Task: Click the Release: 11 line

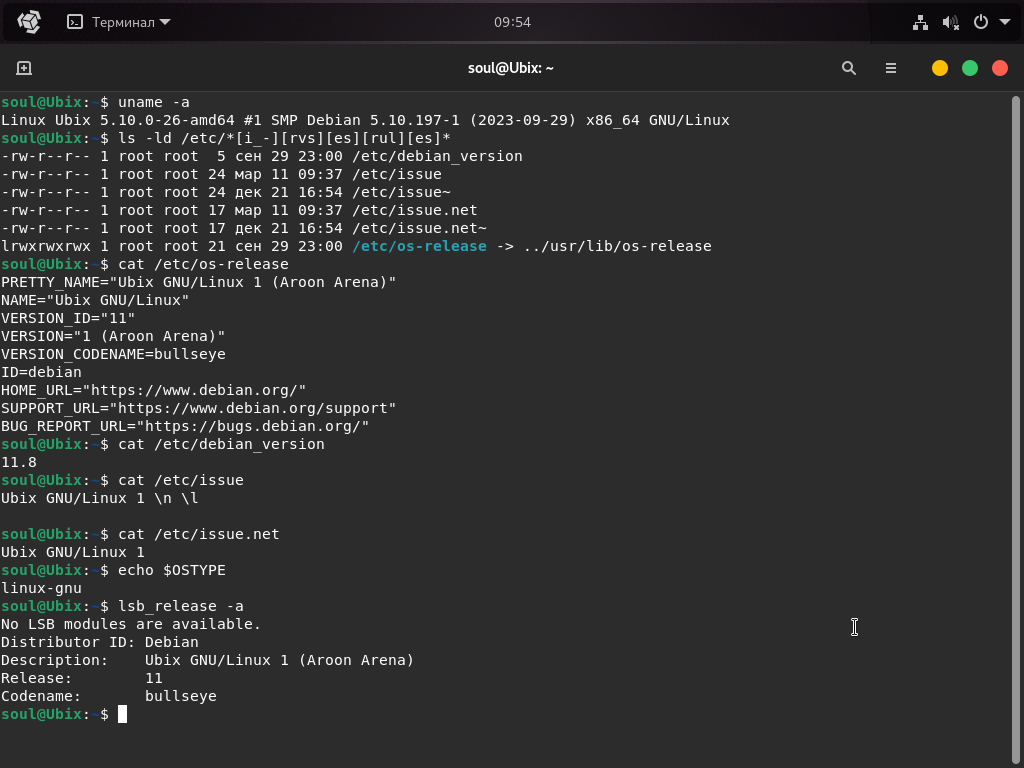Action: [x=82, y=678]
